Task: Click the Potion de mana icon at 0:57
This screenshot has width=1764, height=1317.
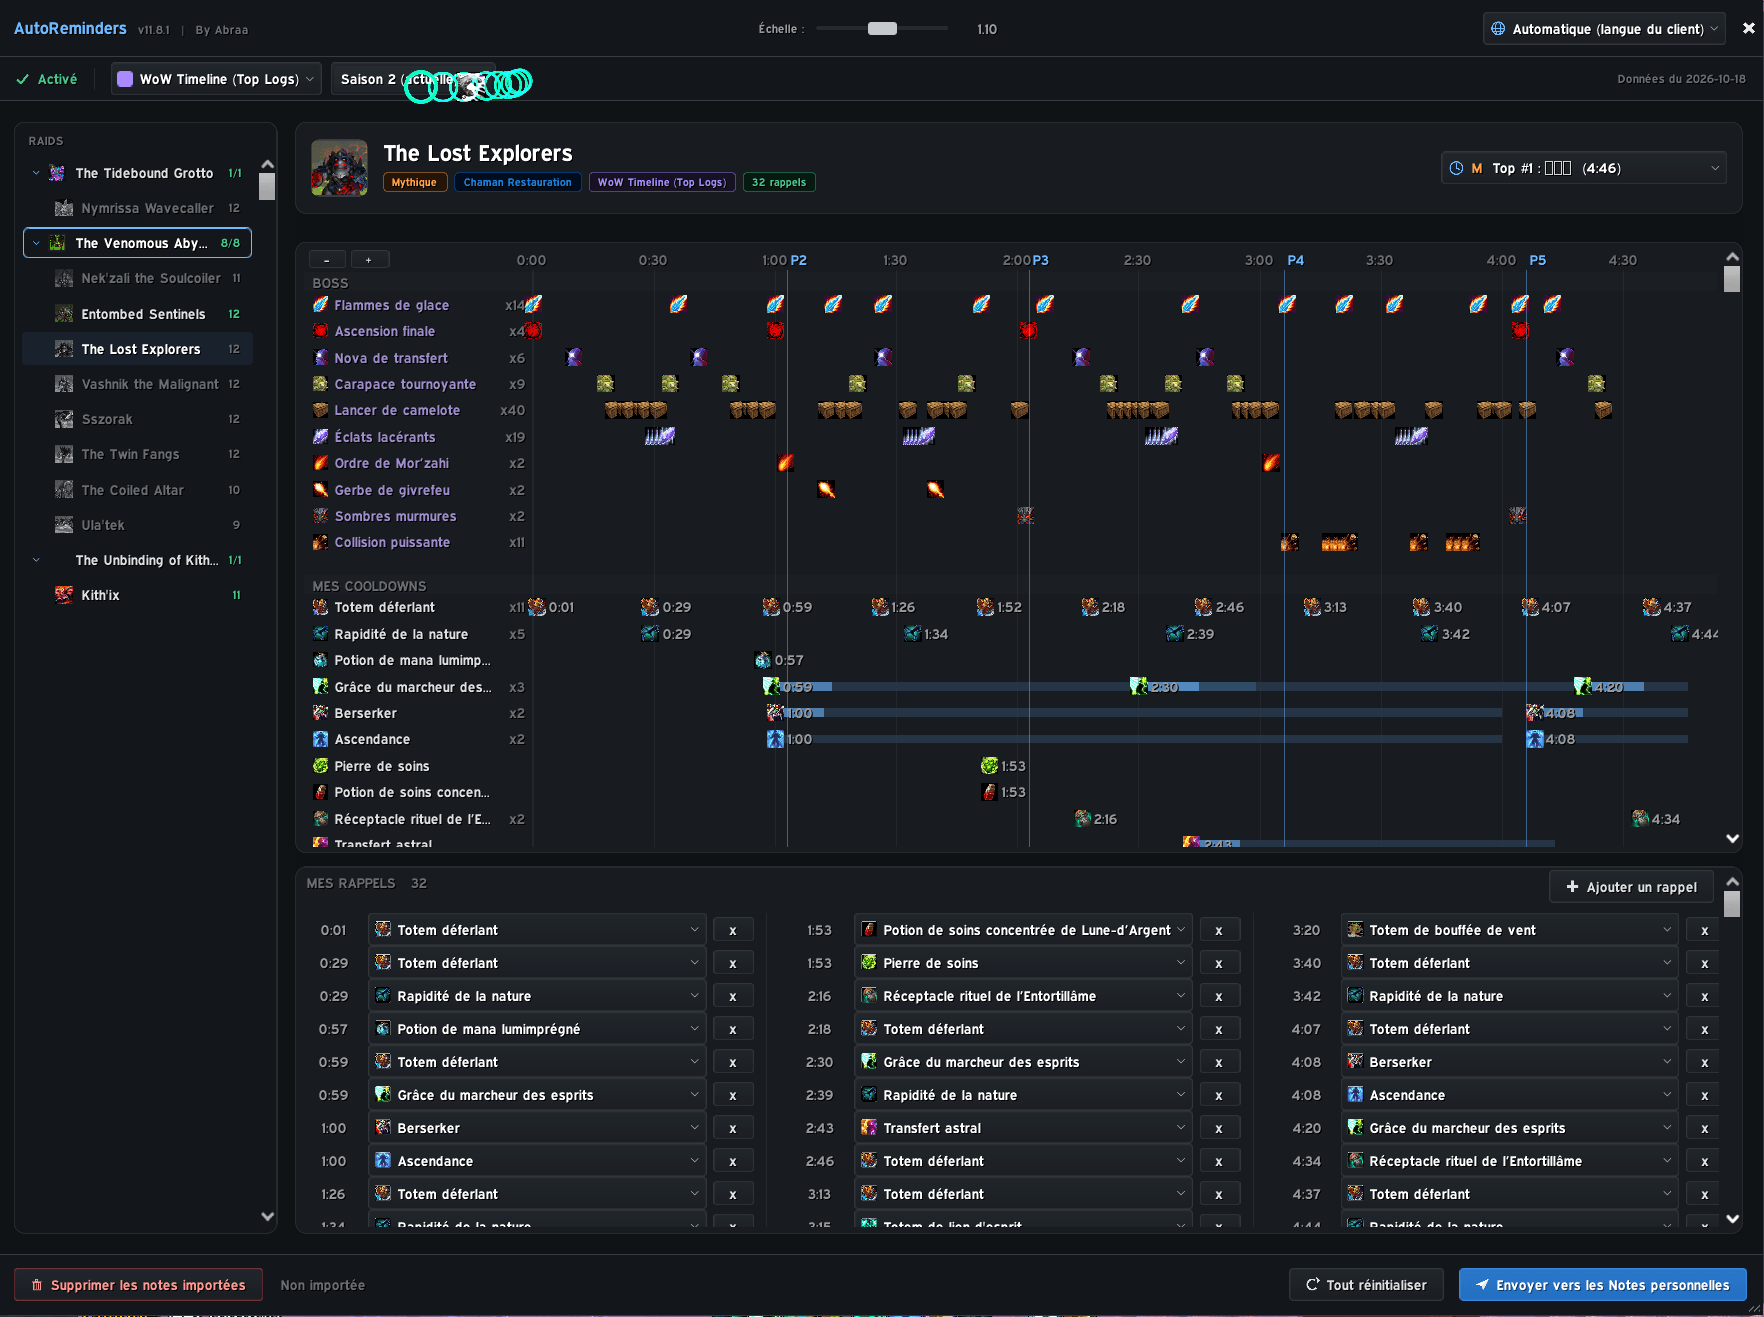Action: click(763, 660)
